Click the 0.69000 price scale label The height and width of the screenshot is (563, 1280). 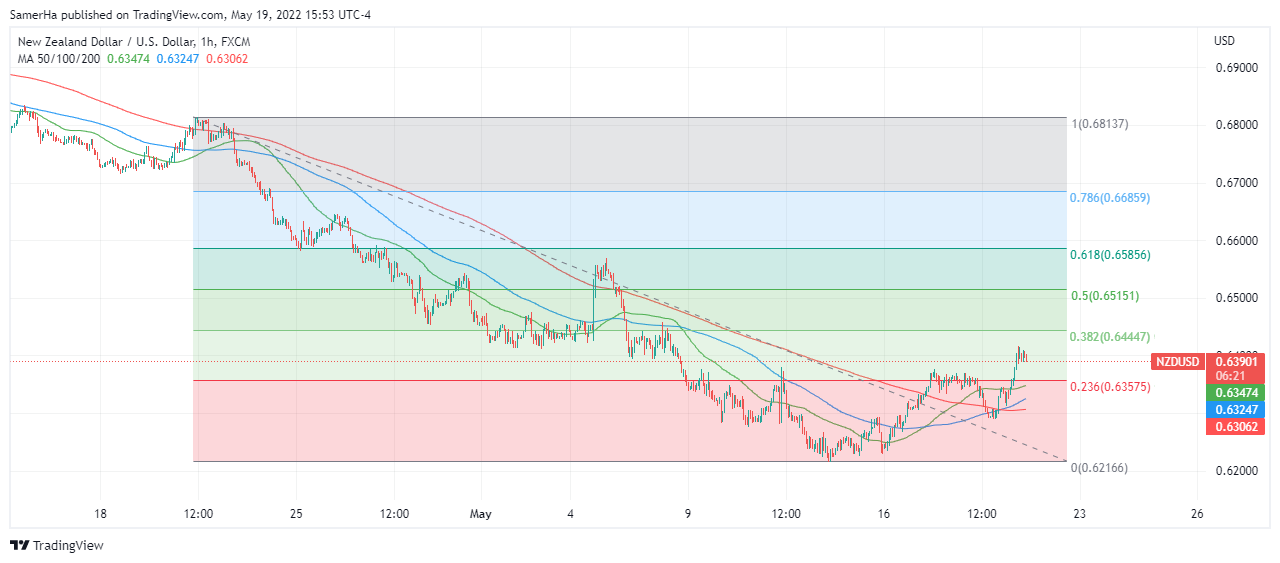1235,68
